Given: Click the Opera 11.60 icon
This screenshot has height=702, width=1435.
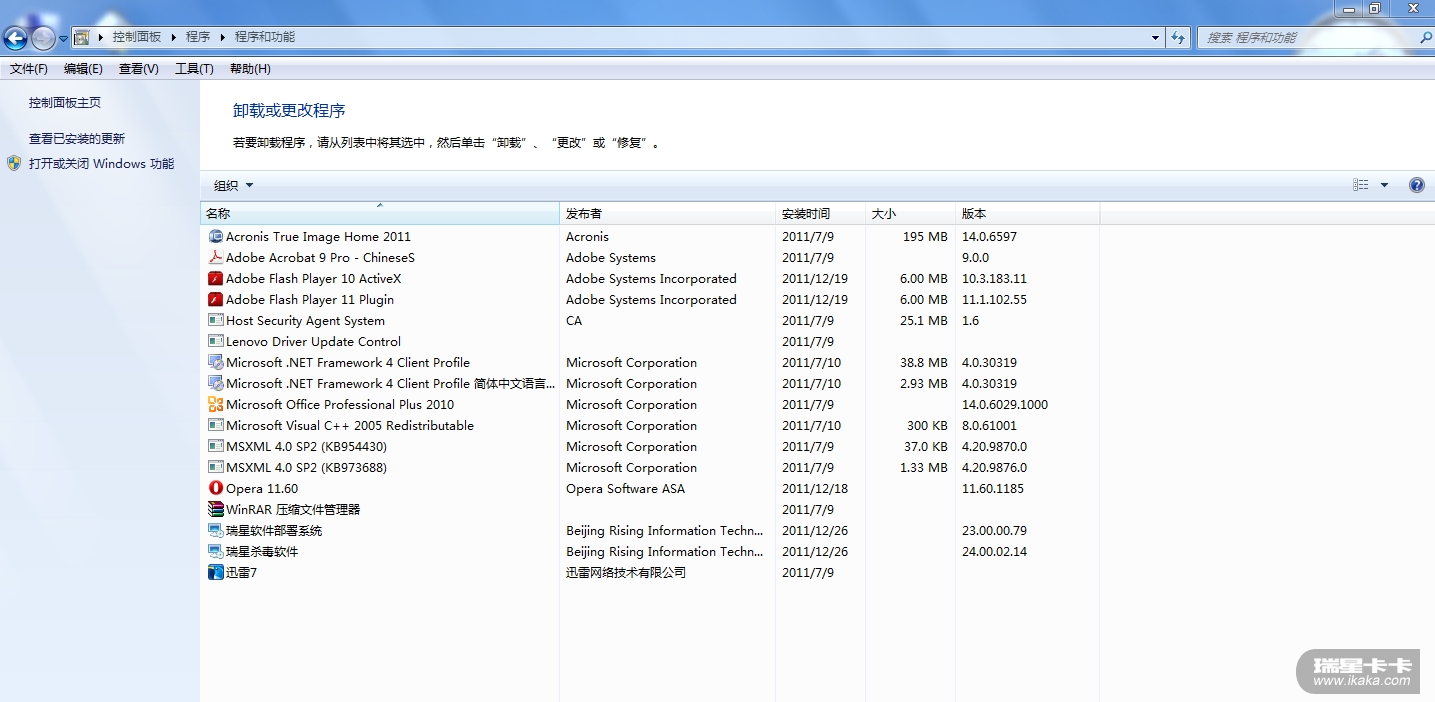Looking at the screenshot, I should click(215, 489).
